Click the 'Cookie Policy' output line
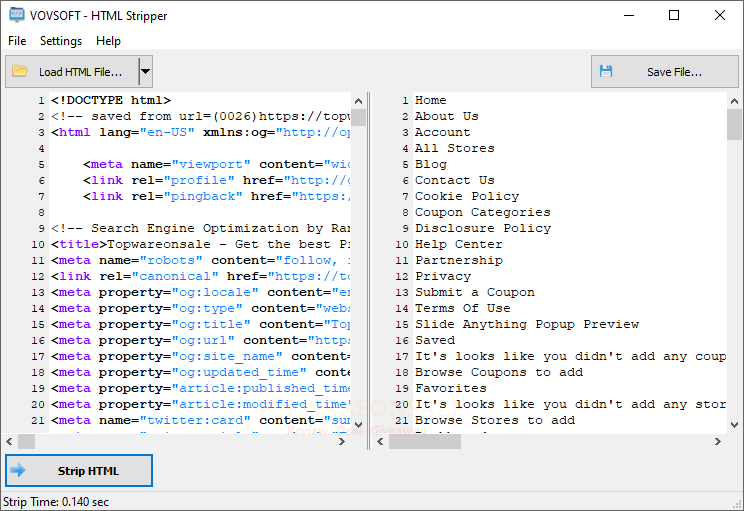The image size is (744, 511). click(467, 196)
